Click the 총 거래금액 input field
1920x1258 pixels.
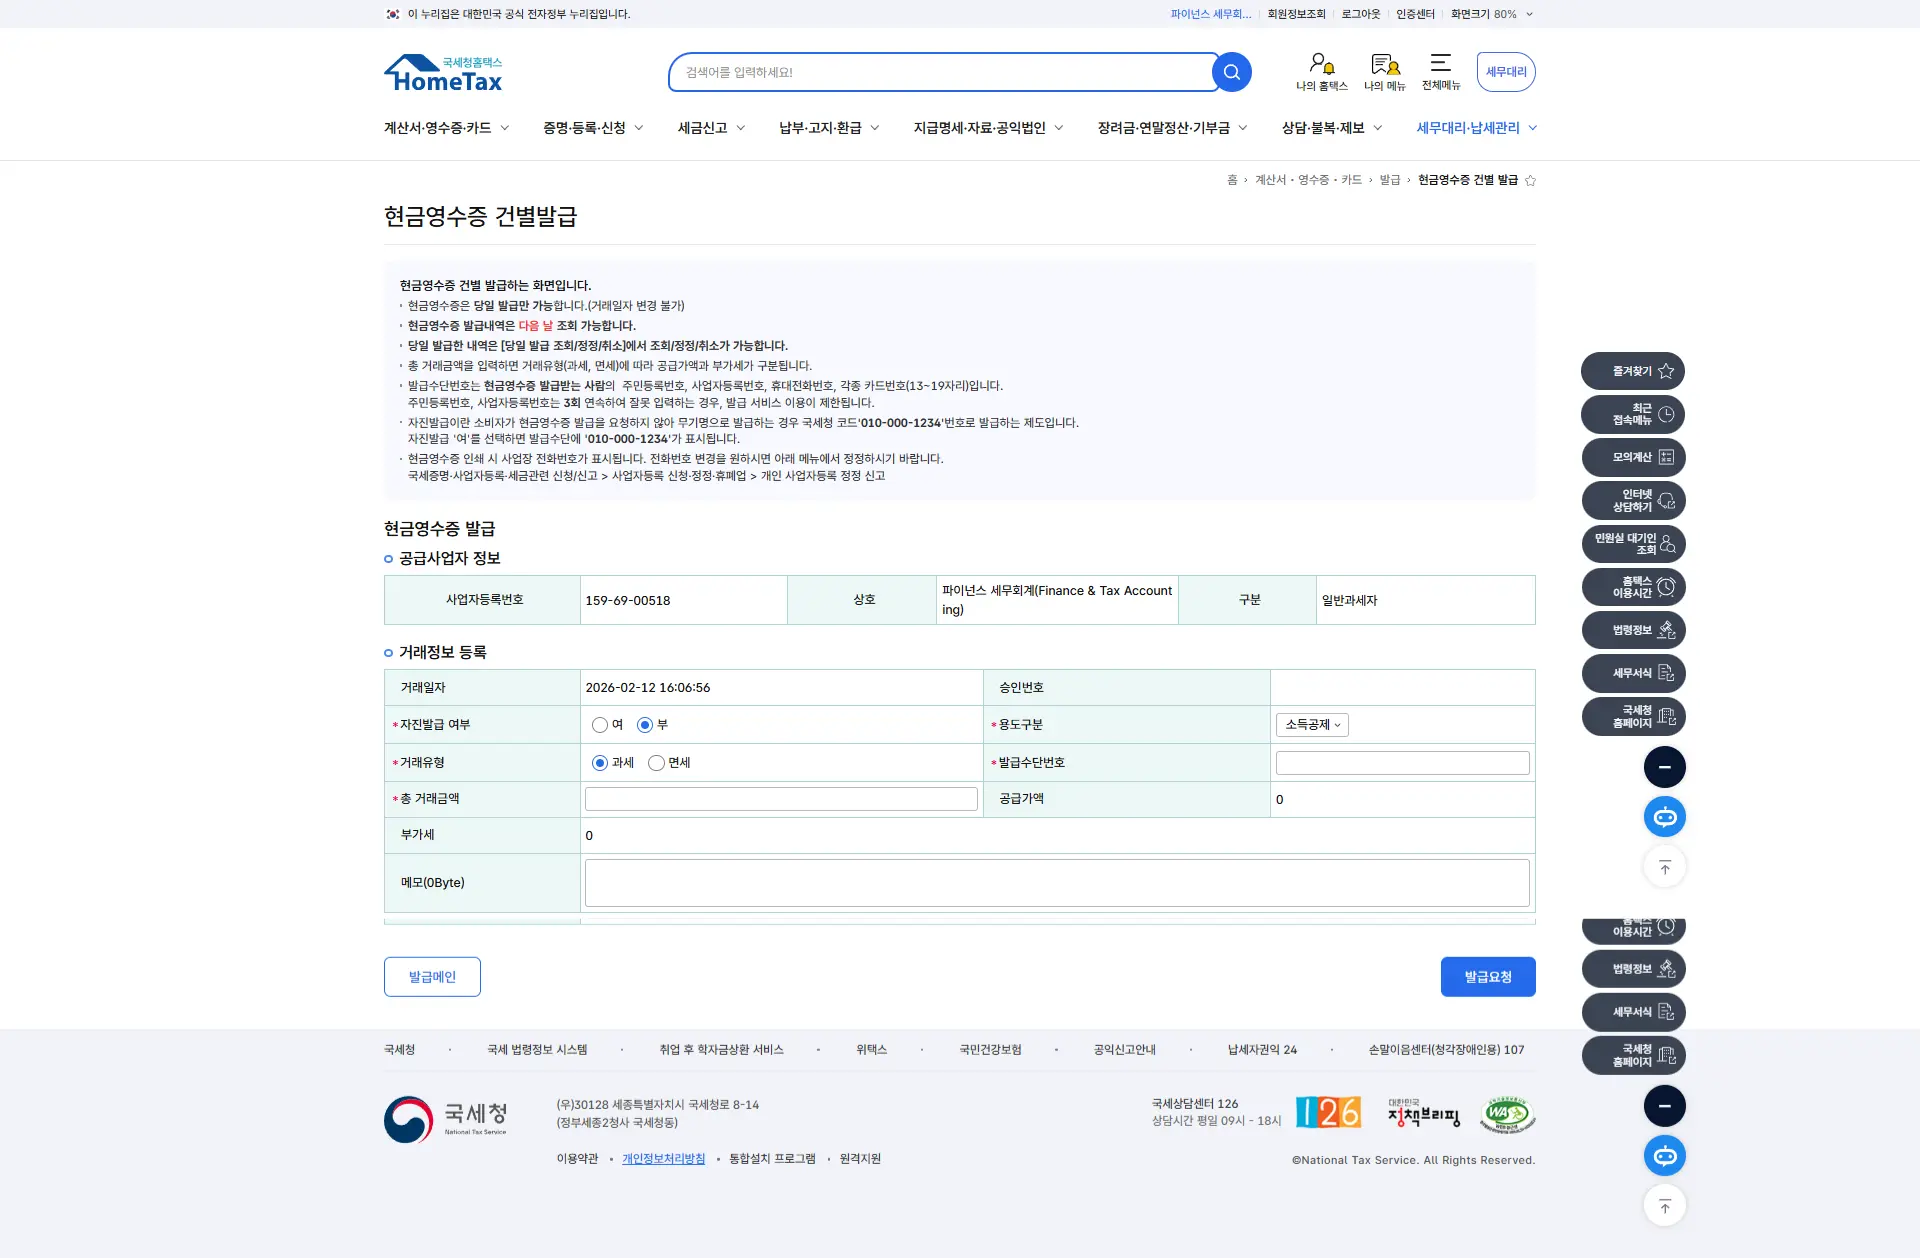point(781,799)
